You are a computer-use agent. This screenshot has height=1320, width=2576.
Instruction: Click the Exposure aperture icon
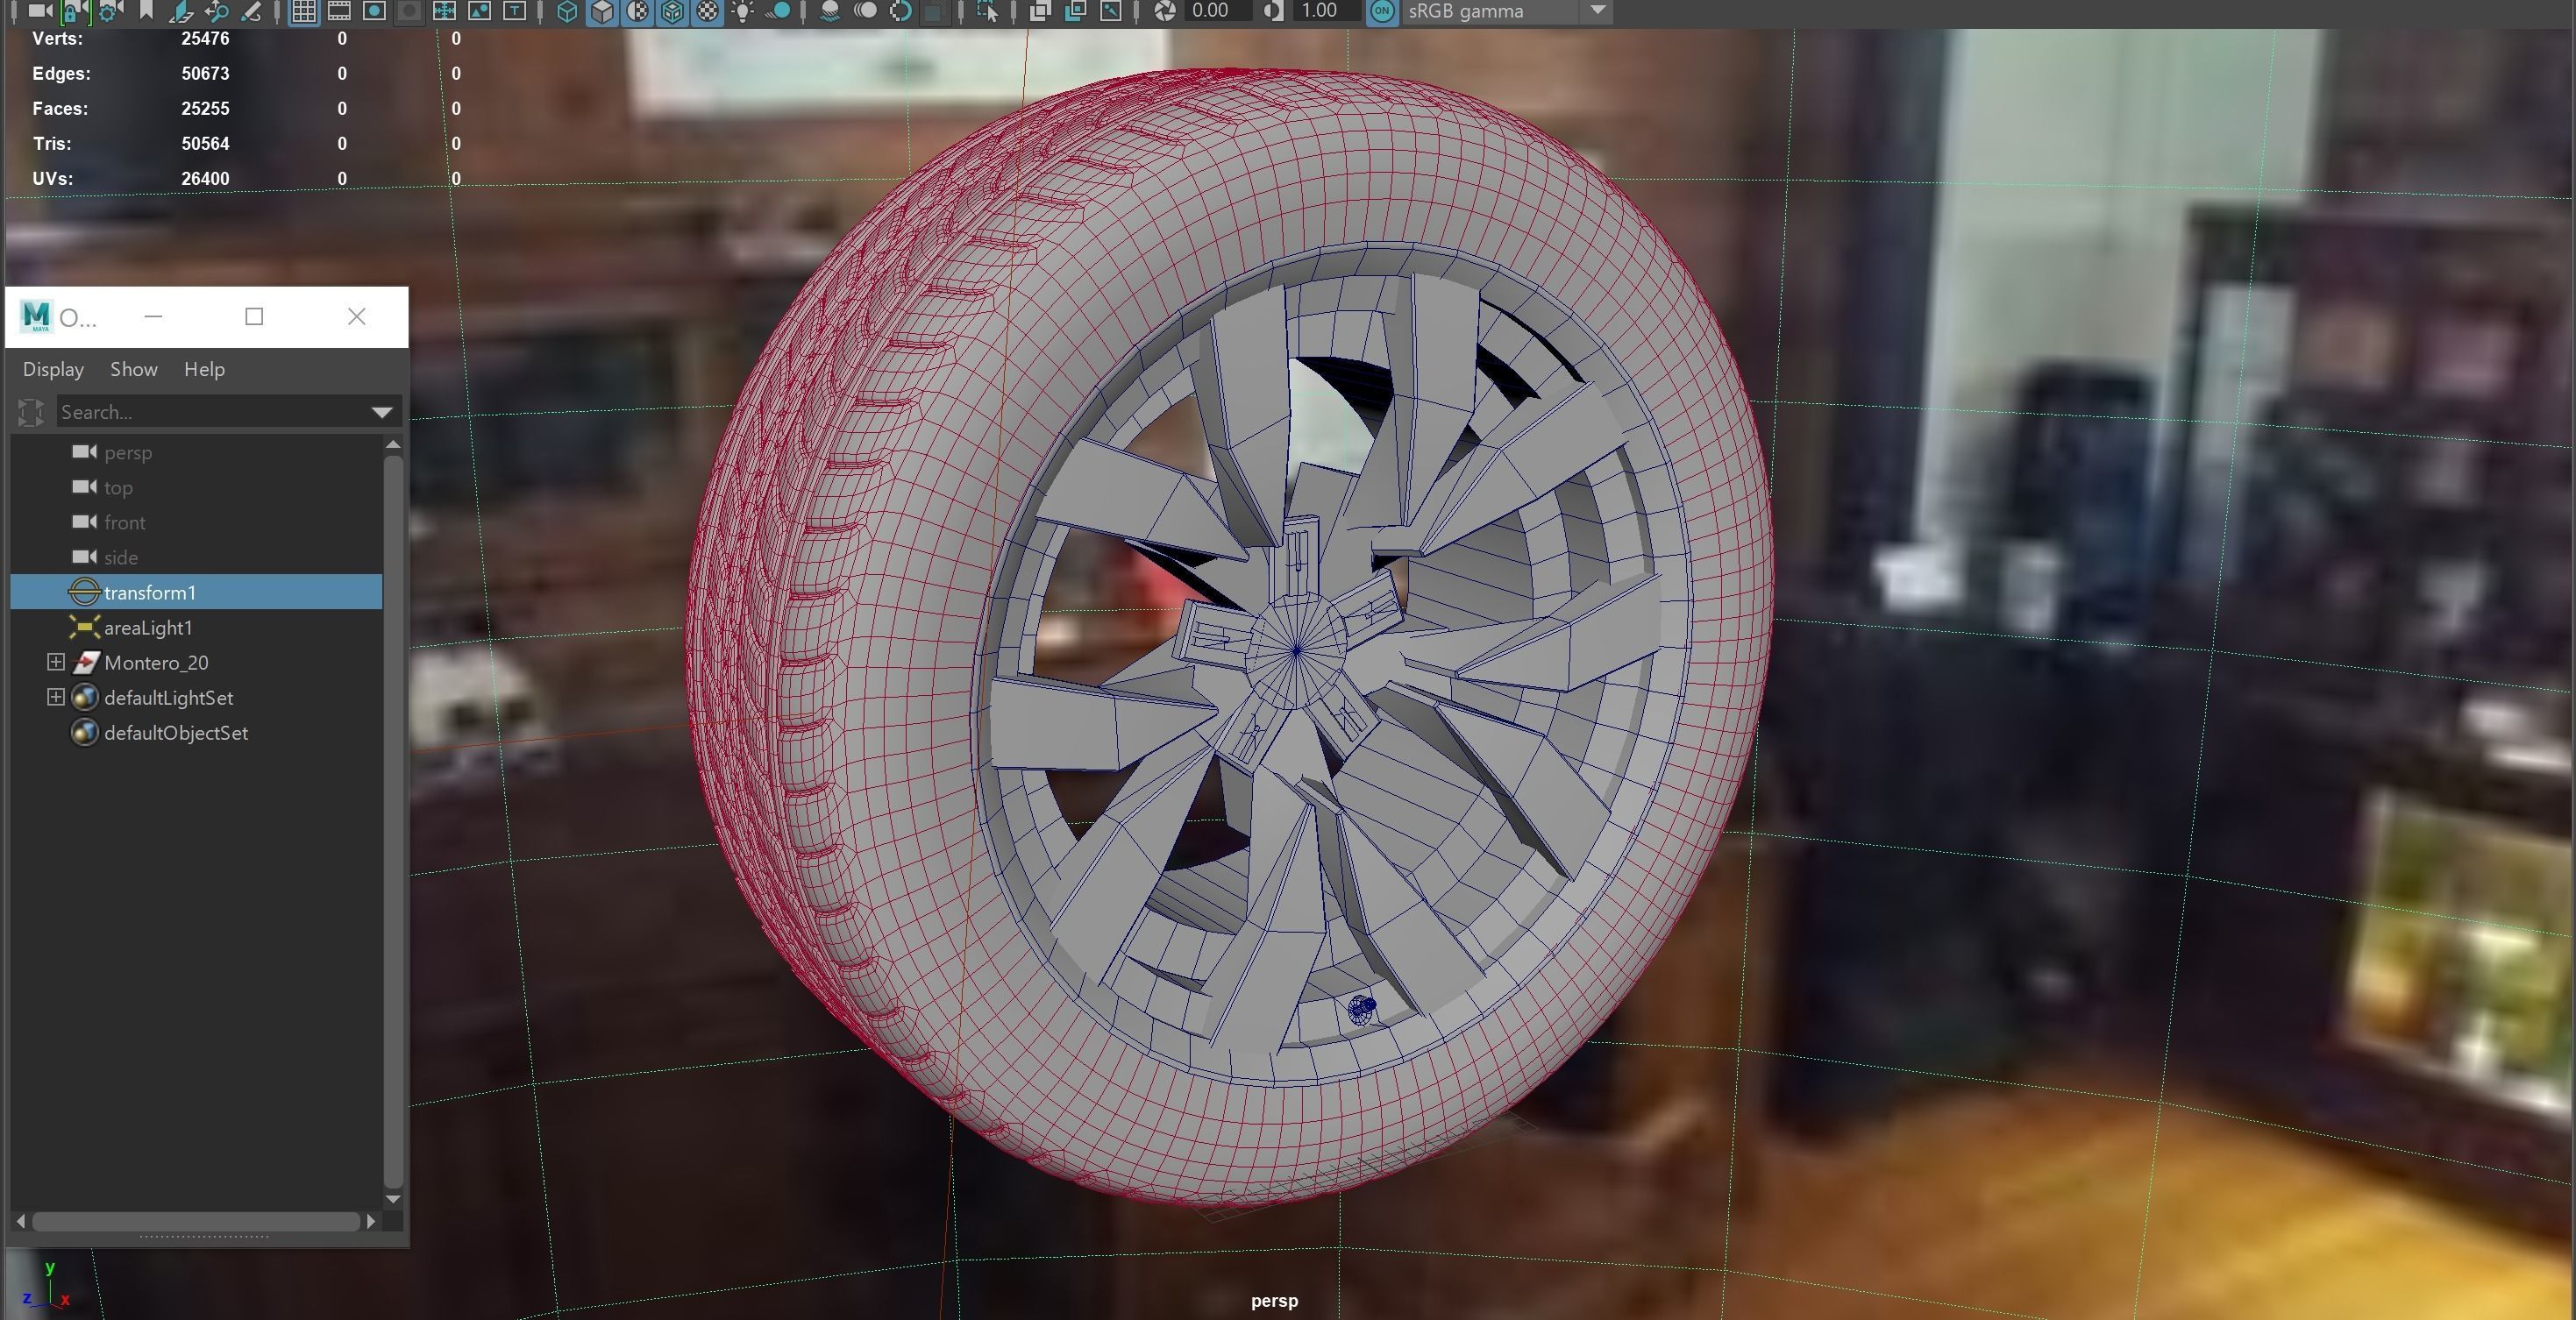tap(1164, 11)
